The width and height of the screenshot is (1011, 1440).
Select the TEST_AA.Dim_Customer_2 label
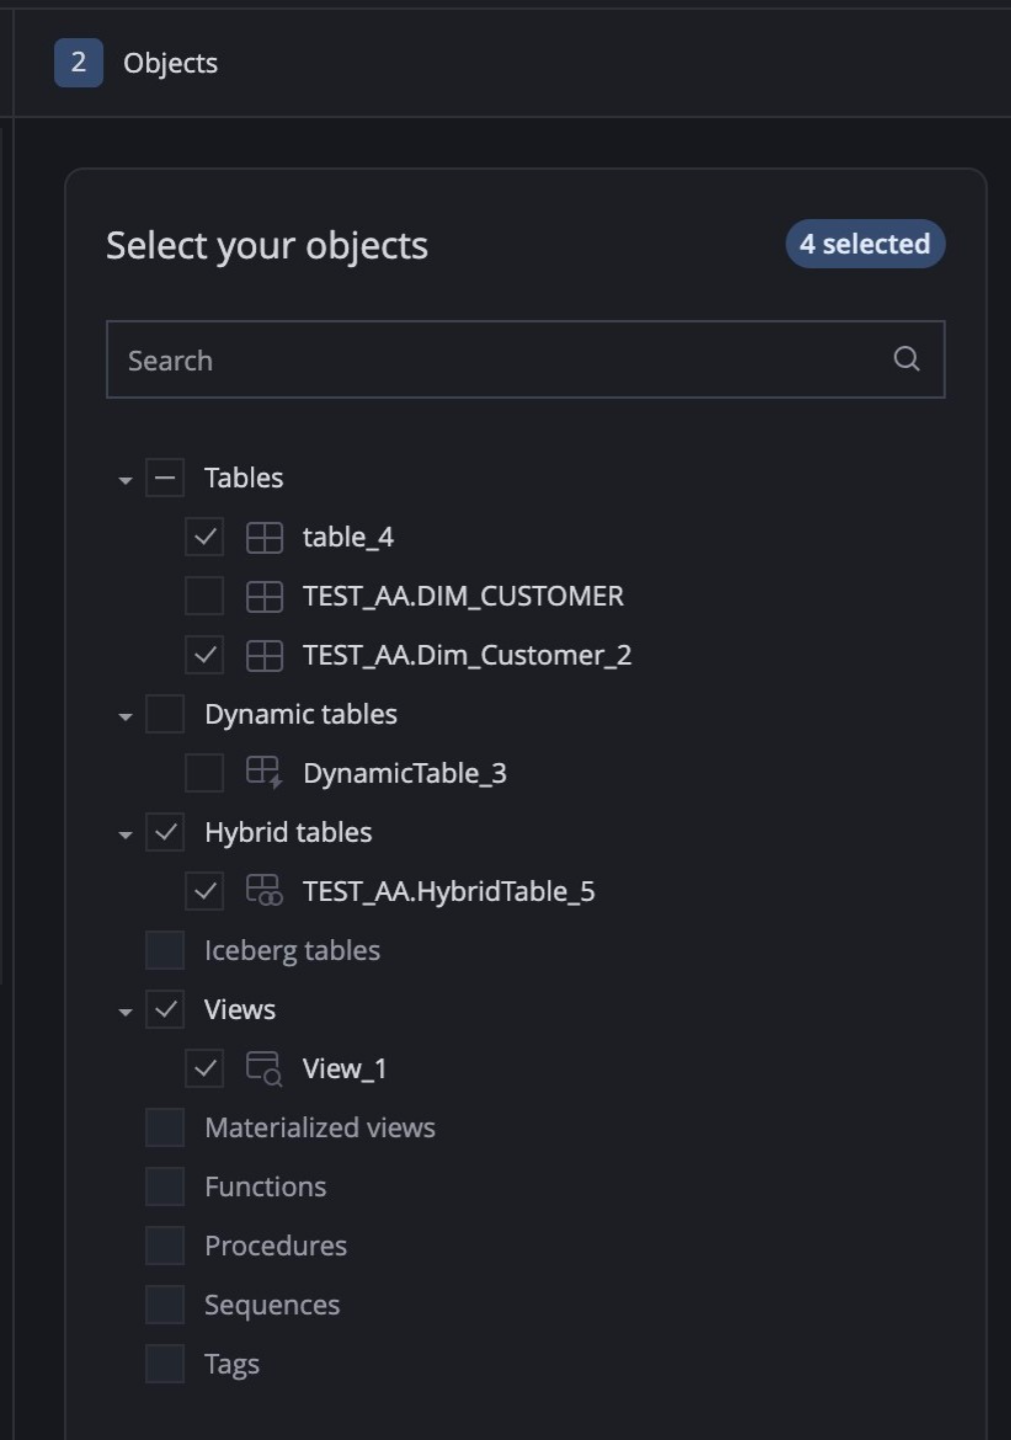point(467,655)
